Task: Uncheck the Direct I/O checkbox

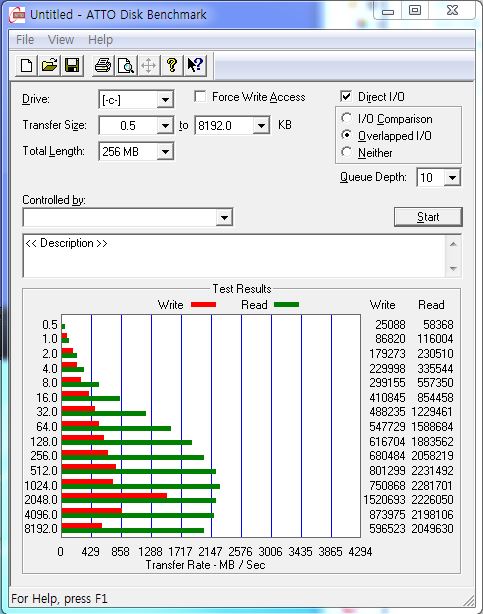Action: coord(346,96)
